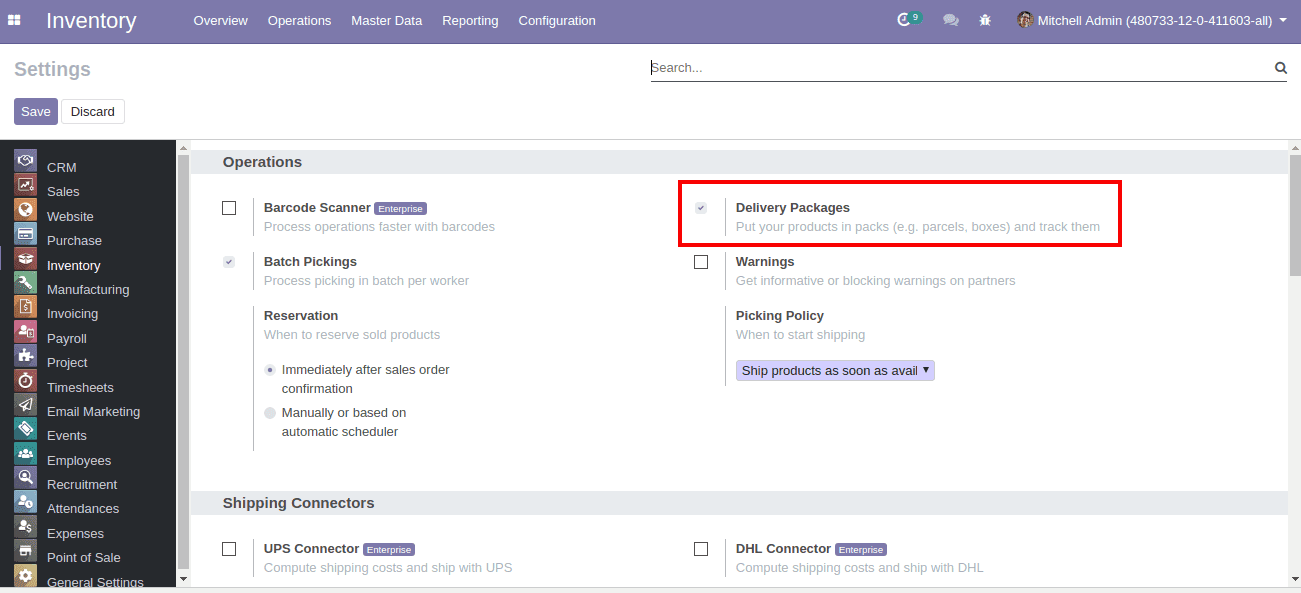Image resolution: width=1301 pixels, height=593 pixels.
Task: Open the Reporting menu
Action: click(x=470, y=20)
